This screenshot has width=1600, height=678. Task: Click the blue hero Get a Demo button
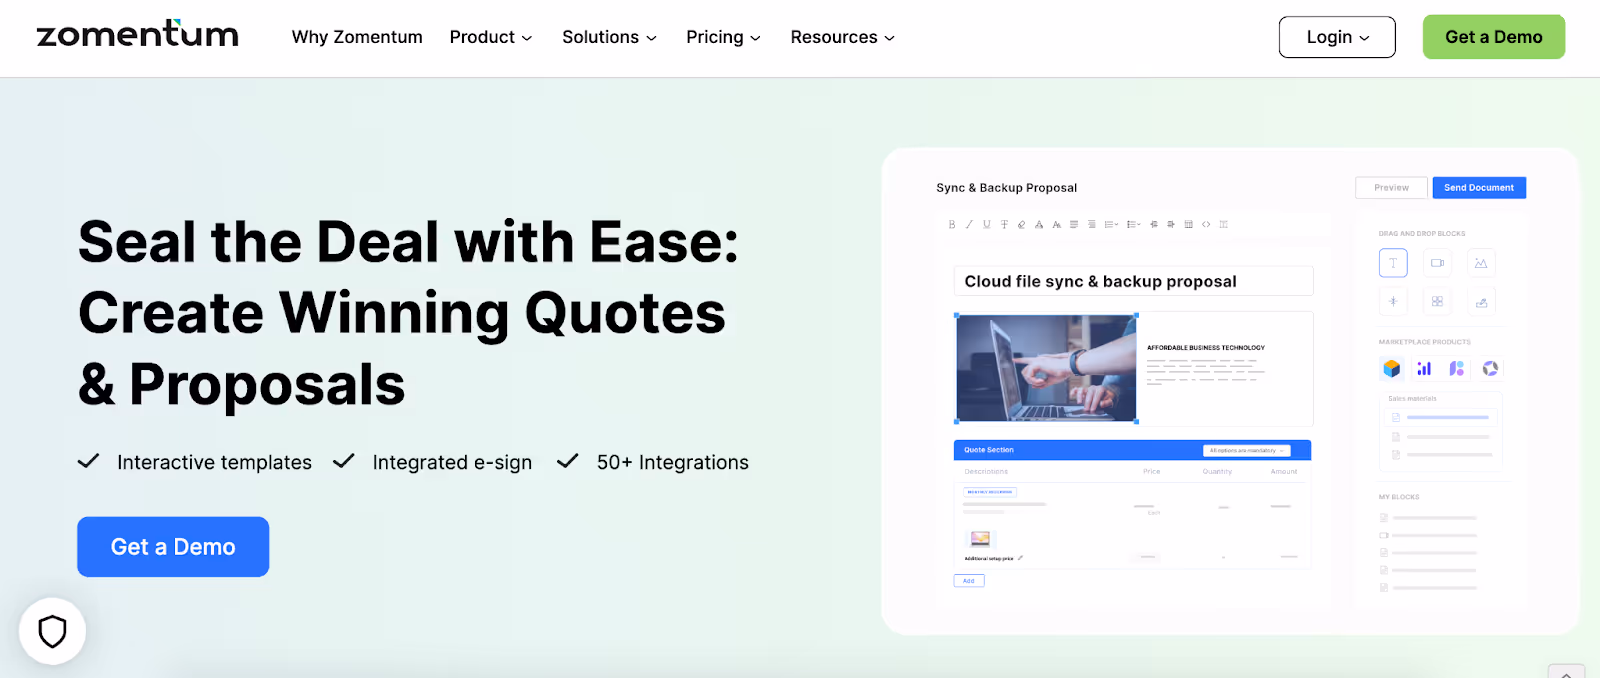[x=173, y=547]
